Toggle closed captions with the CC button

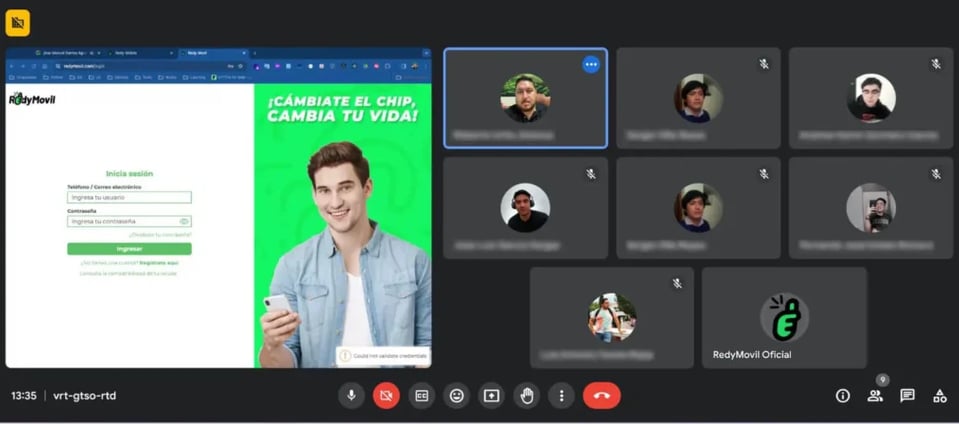coord(421,396)
